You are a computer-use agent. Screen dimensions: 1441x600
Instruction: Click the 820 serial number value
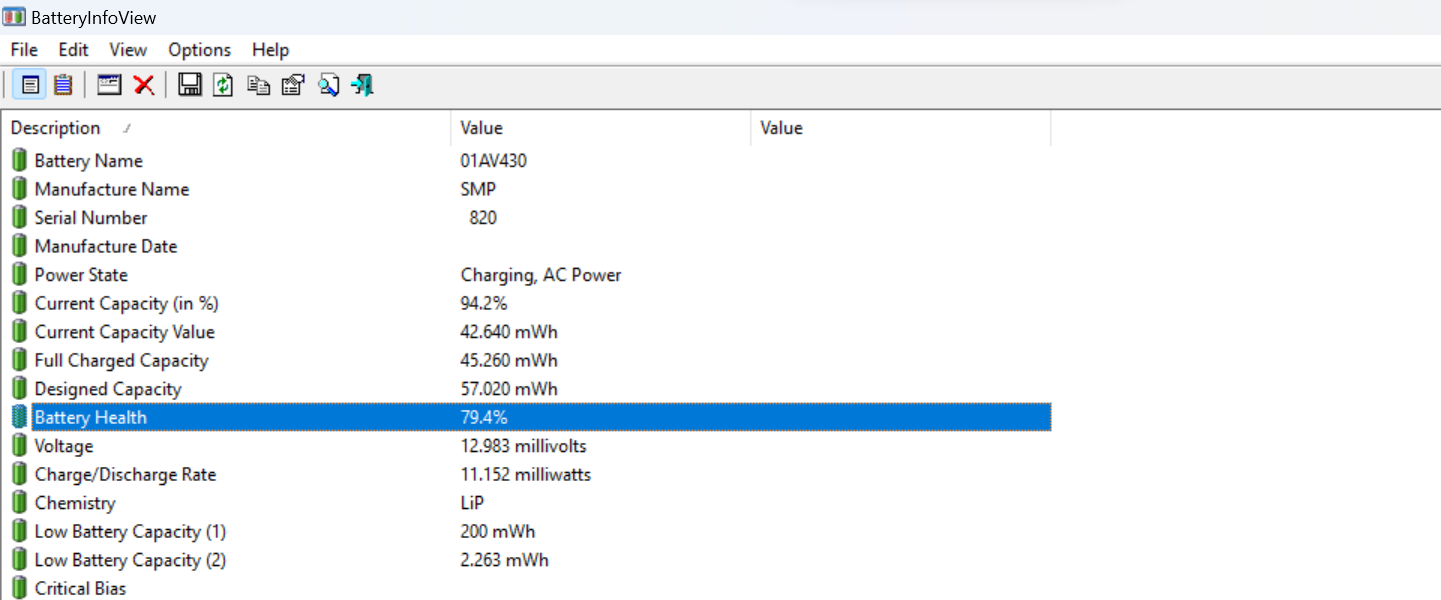(x=483, y=217)
